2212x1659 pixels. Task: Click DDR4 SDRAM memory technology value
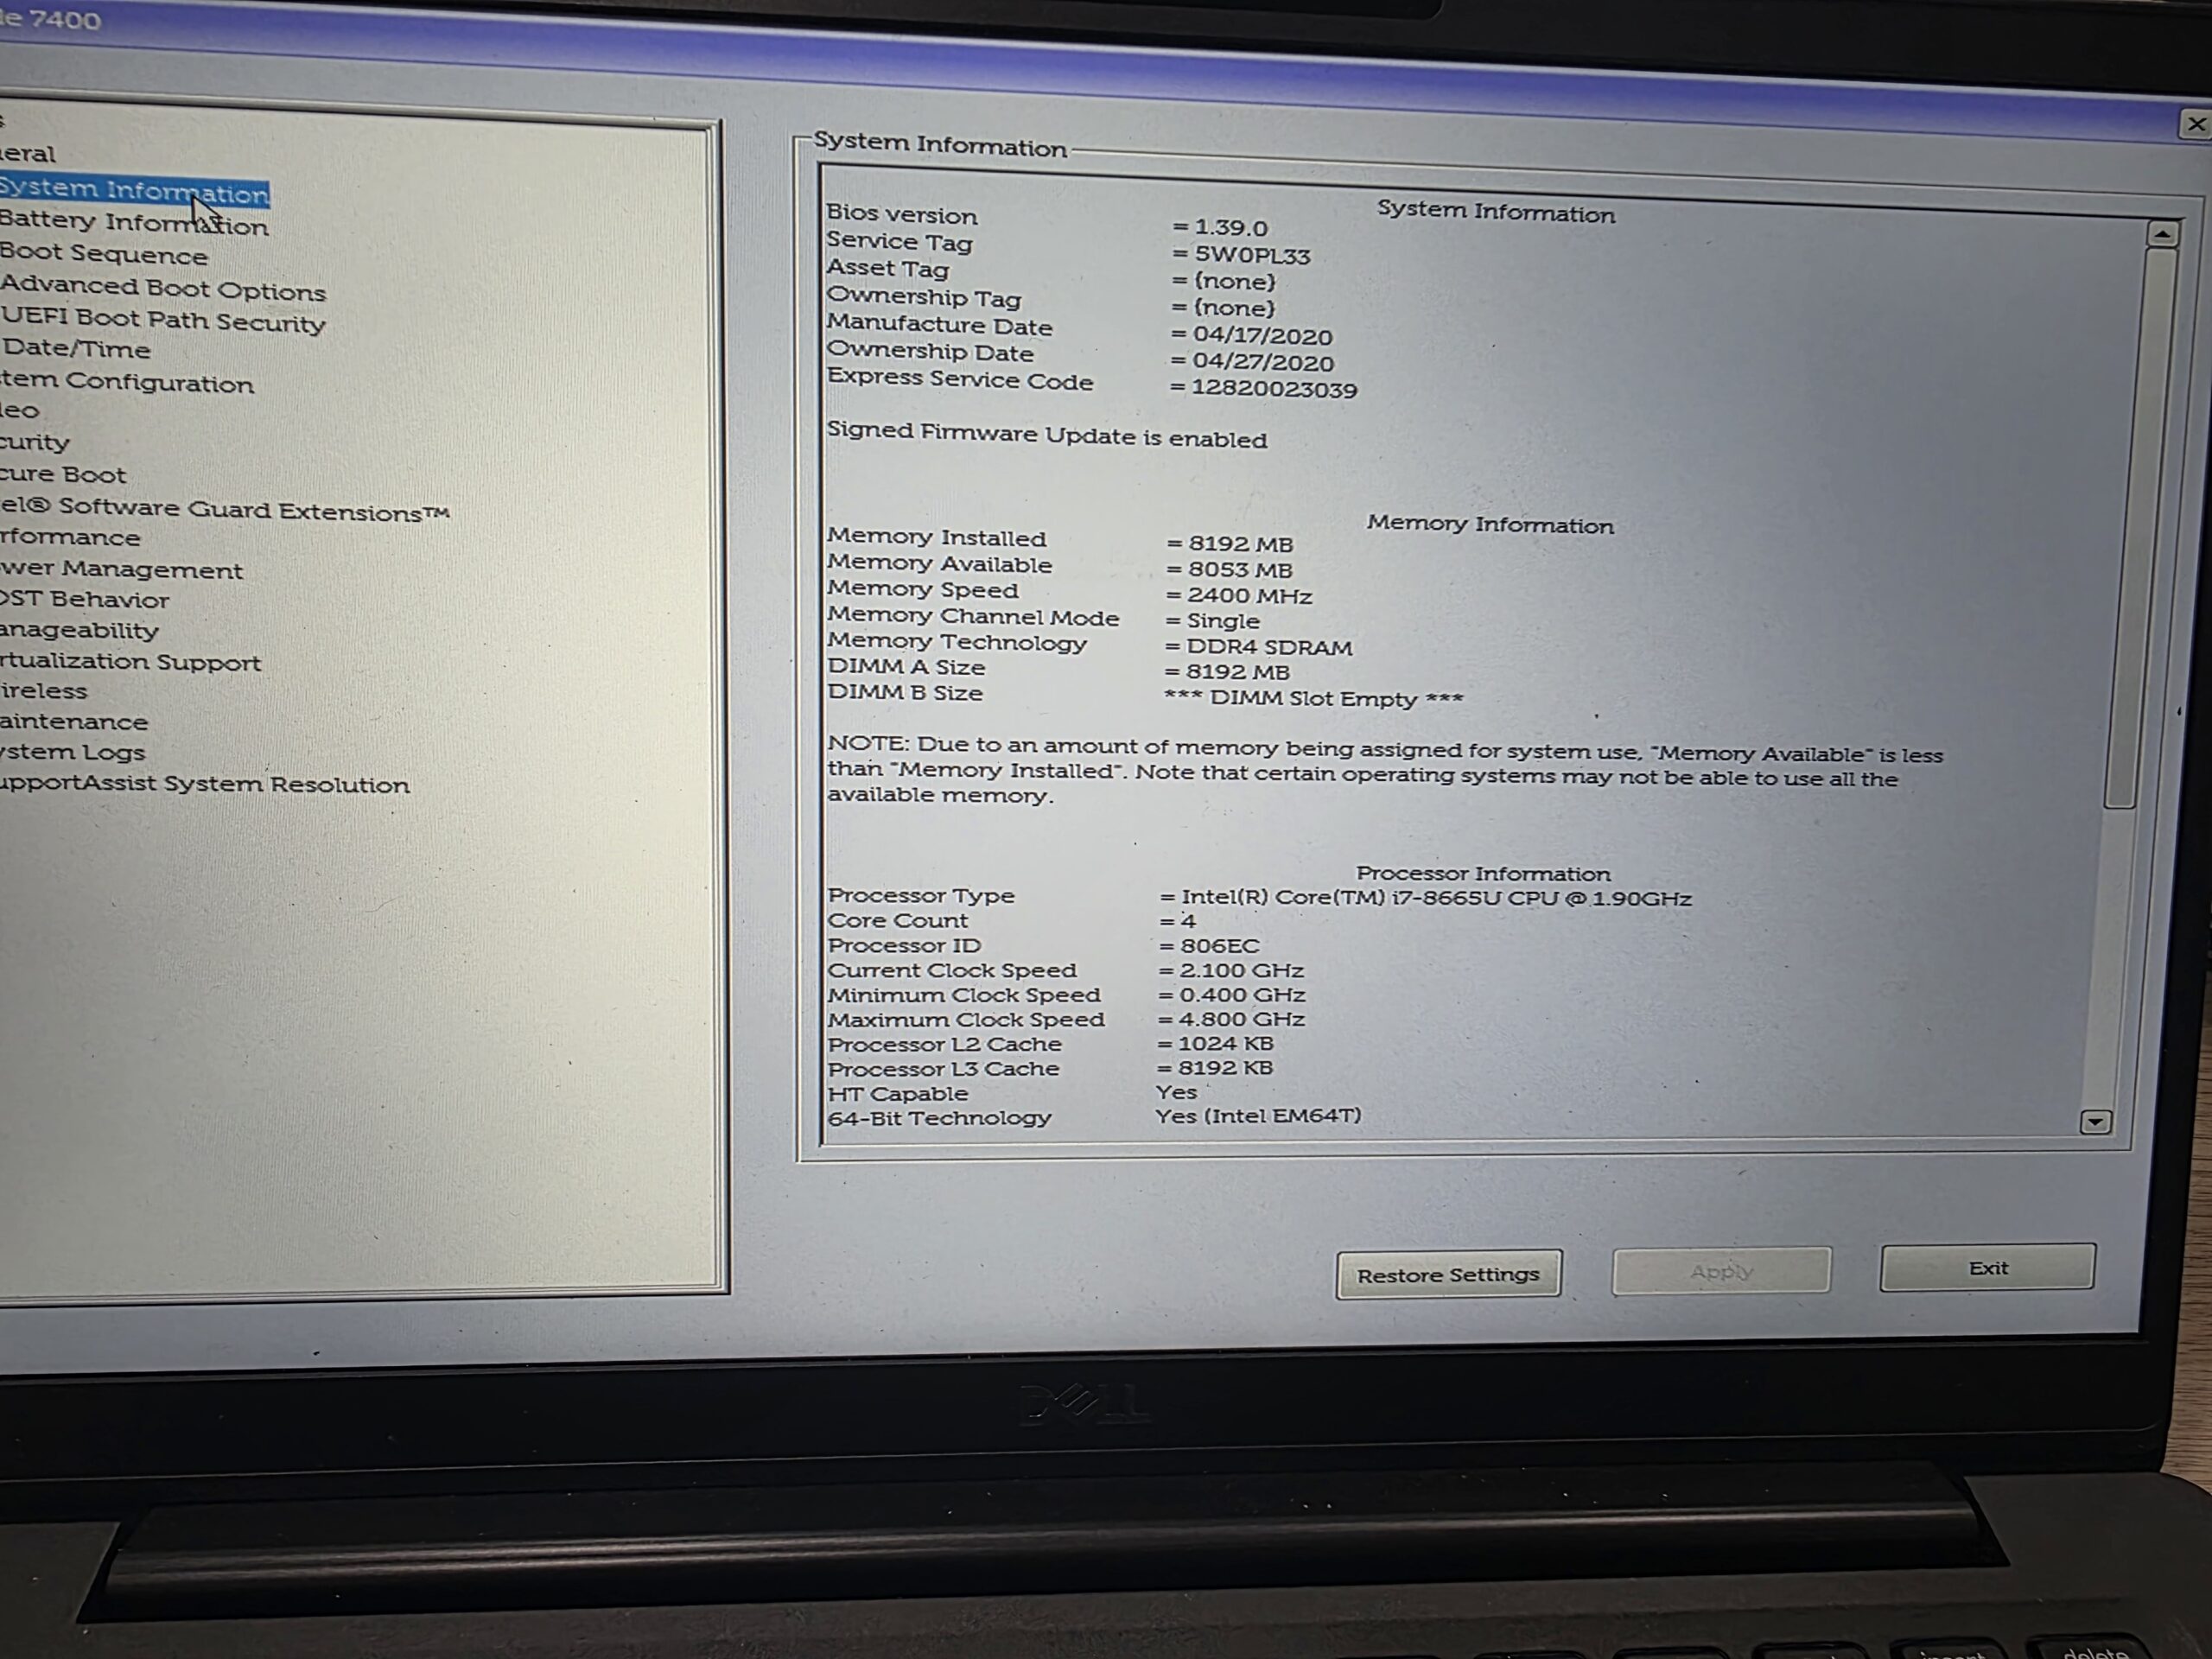(1268, 647)
